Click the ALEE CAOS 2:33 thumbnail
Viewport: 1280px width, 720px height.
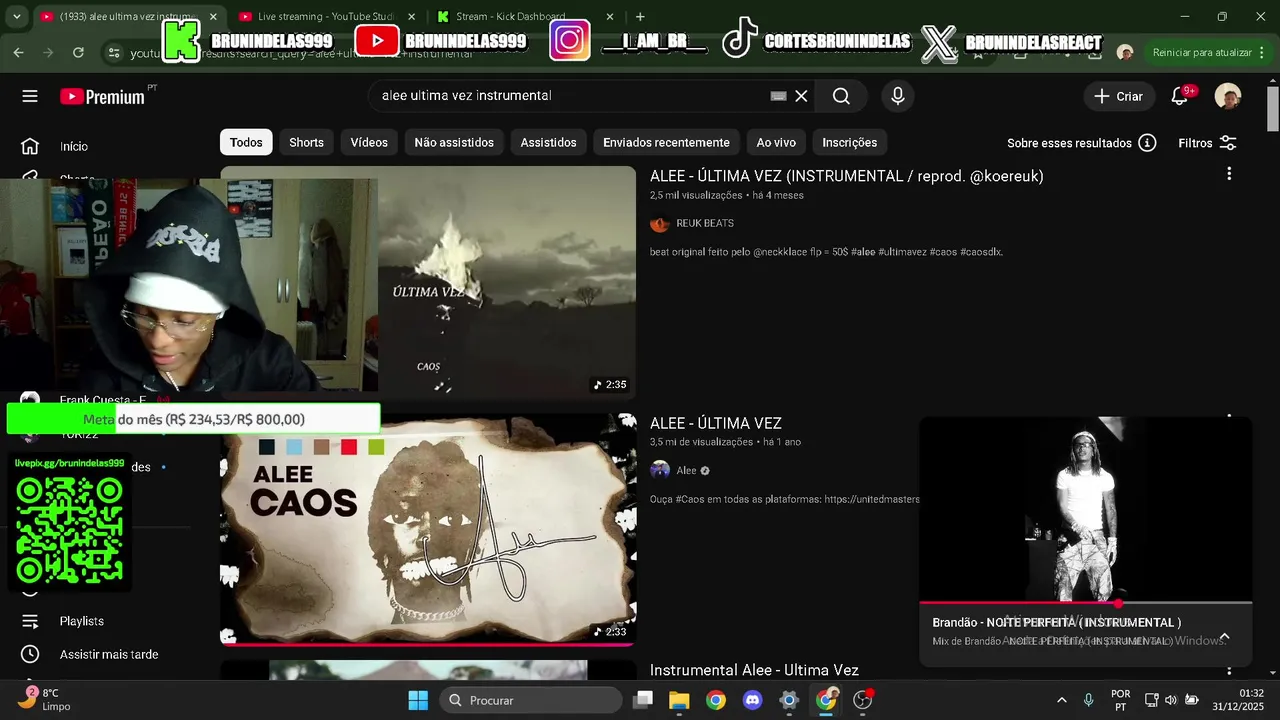tap(428, 528)
